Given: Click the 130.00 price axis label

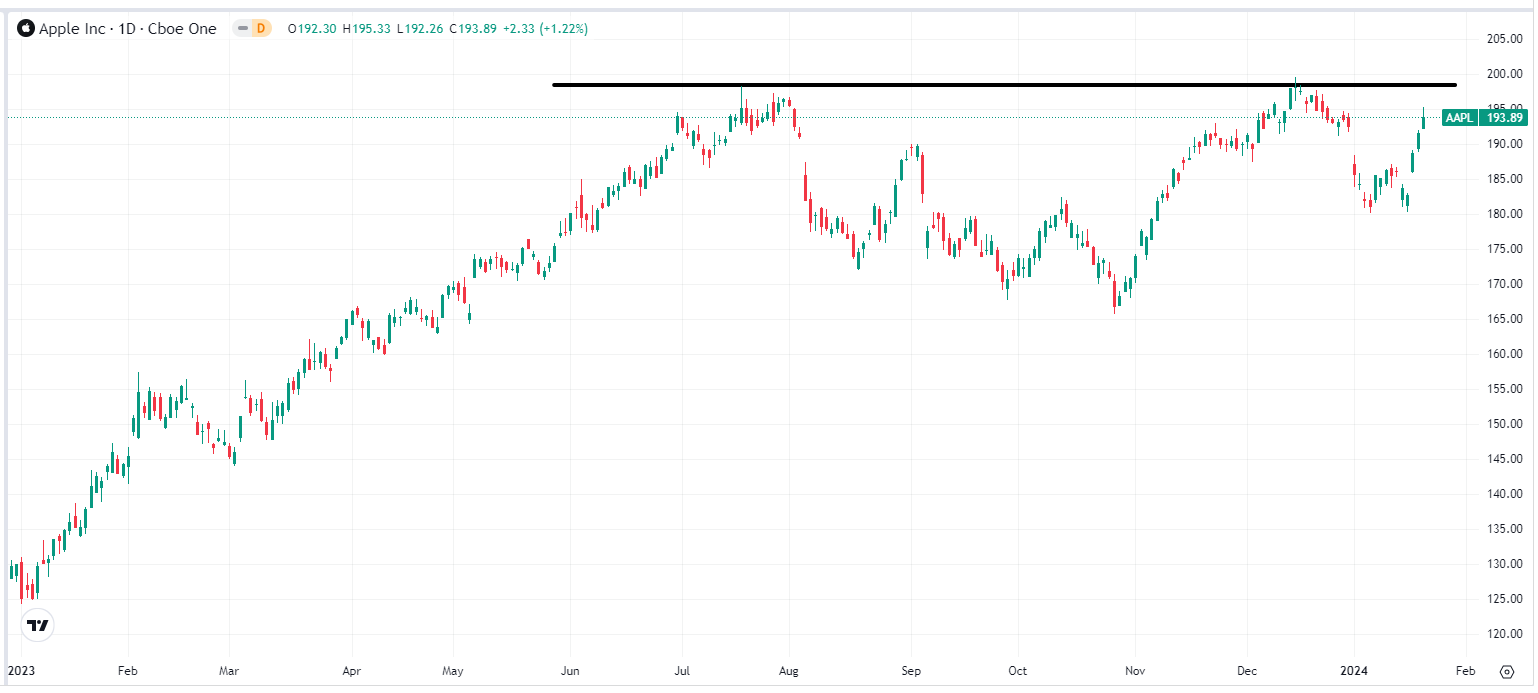Looking at the screenshot, I should (1504, 564).
